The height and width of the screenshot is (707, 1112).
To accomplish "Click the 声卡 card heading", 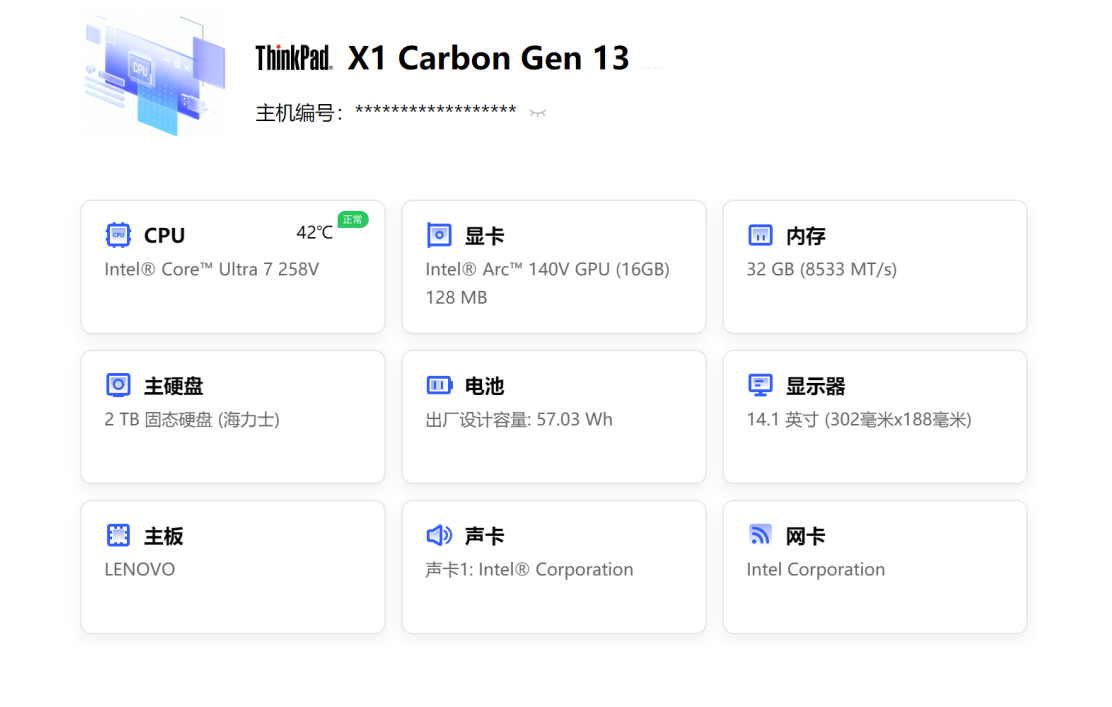I will [484, 536].
